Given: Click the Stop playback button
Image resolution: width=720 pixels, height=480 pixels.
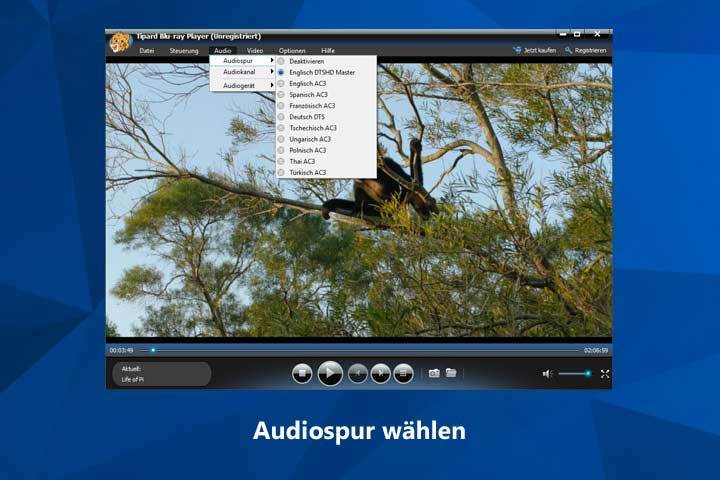Looking at the screenshot, I should coord(302,373).
